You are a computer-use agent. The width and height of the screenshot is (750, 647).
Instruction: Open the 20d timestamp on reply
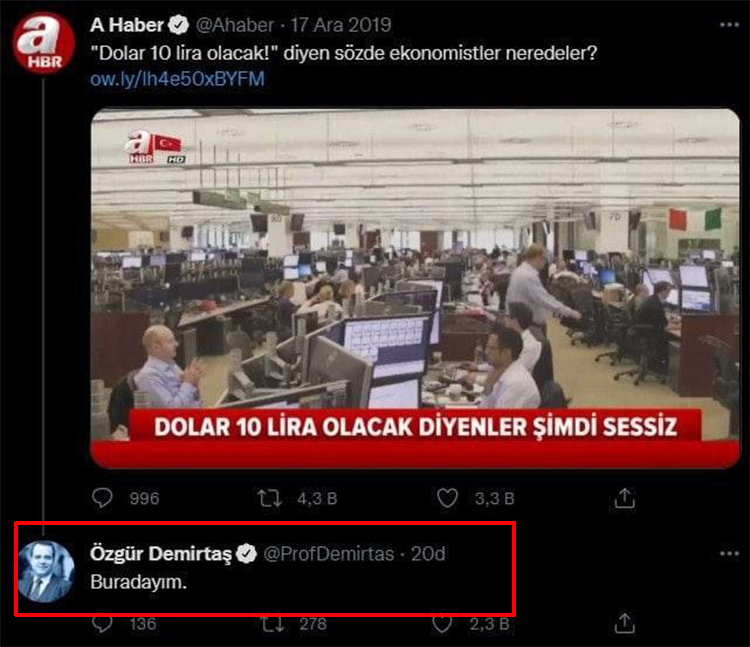point(428,554)
